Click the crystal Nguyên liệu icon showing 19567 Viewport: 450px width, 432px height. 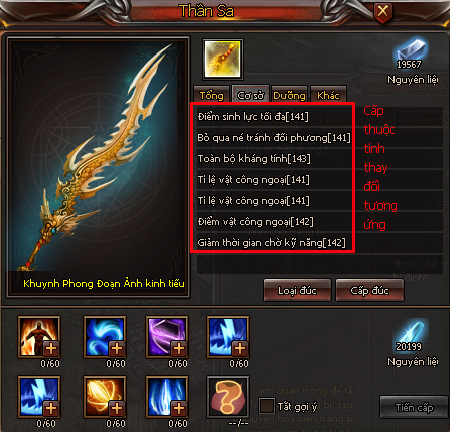pyautogui.click(x=411, y=53)
